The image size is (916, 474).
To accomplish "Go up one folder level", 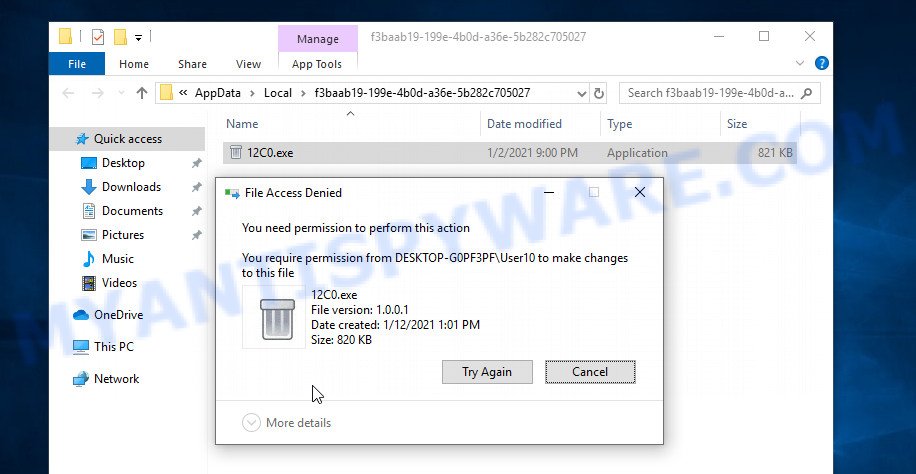I will (x=141, y=93).
